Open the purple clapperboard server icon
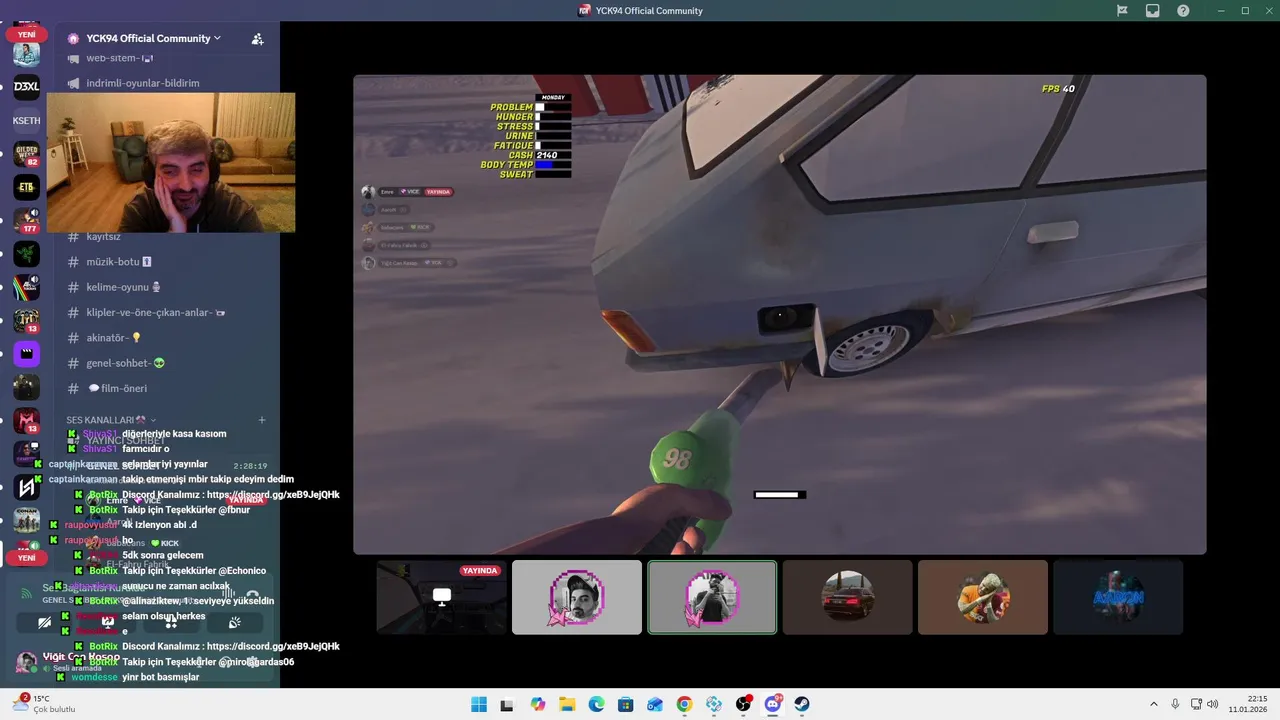This screenshot has height=720, width=1280. [27, 353]
